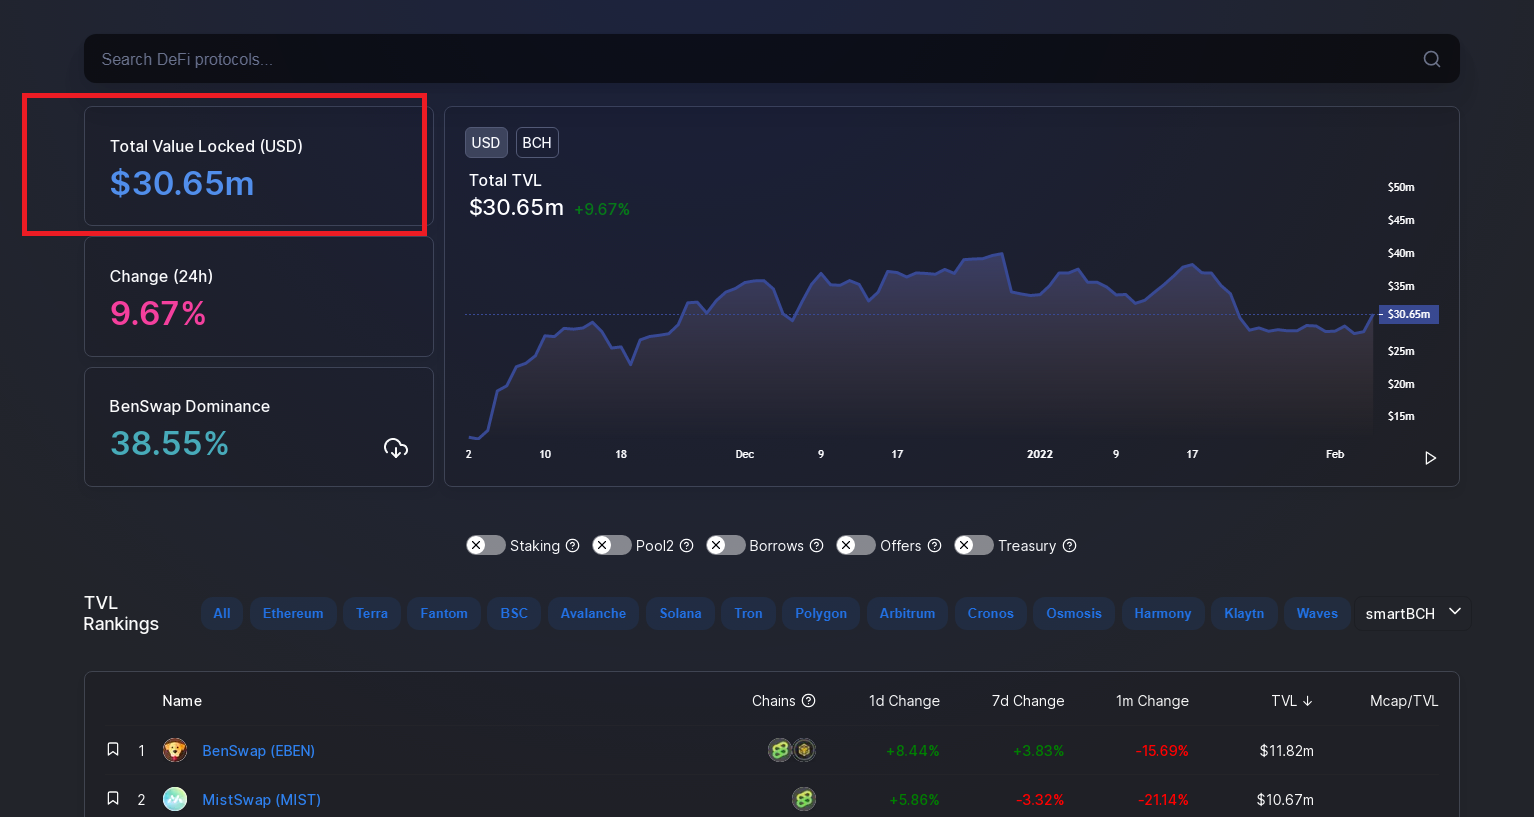Screen dimensions: 1534x817
Task: Click the smartBCH chain icon in MistSwap row
Action: tap(804, 799)
